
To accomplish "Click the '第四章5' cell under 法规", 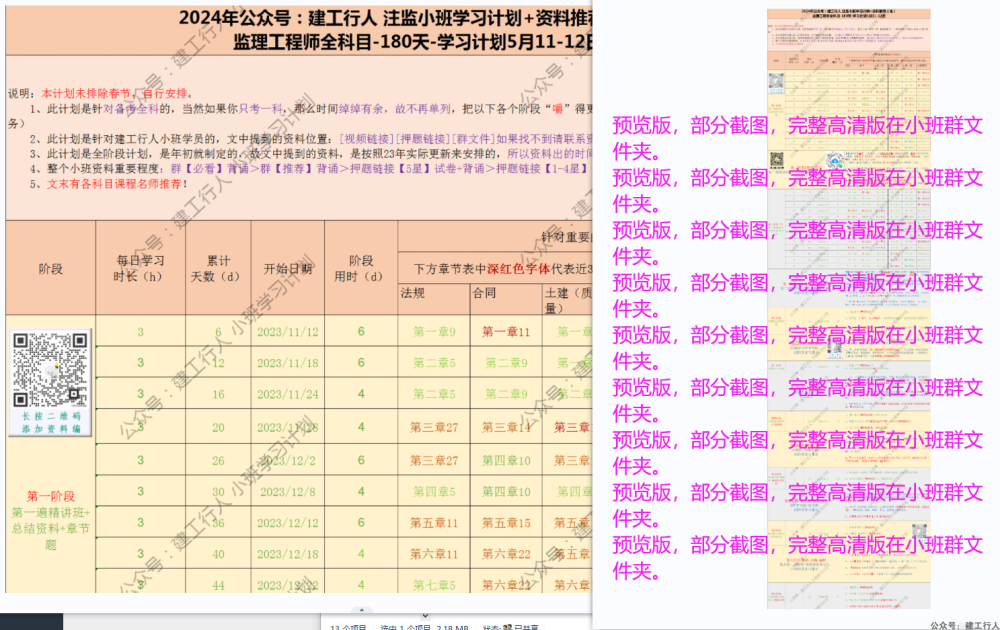I will [434, 492].
